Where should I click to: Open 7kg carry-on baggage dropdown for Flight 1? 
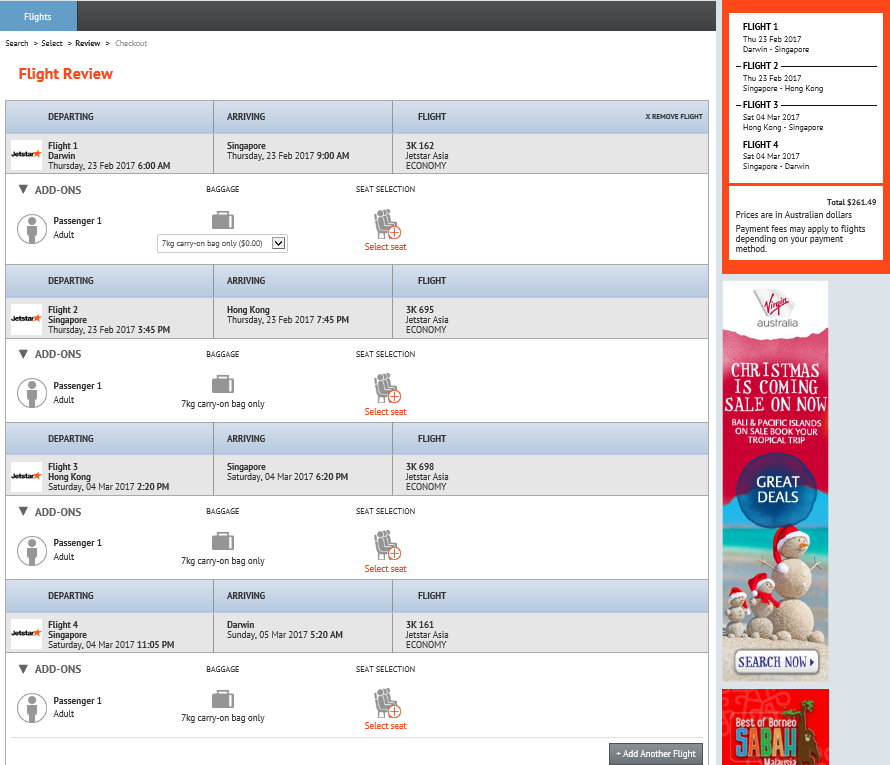point(222,243)
